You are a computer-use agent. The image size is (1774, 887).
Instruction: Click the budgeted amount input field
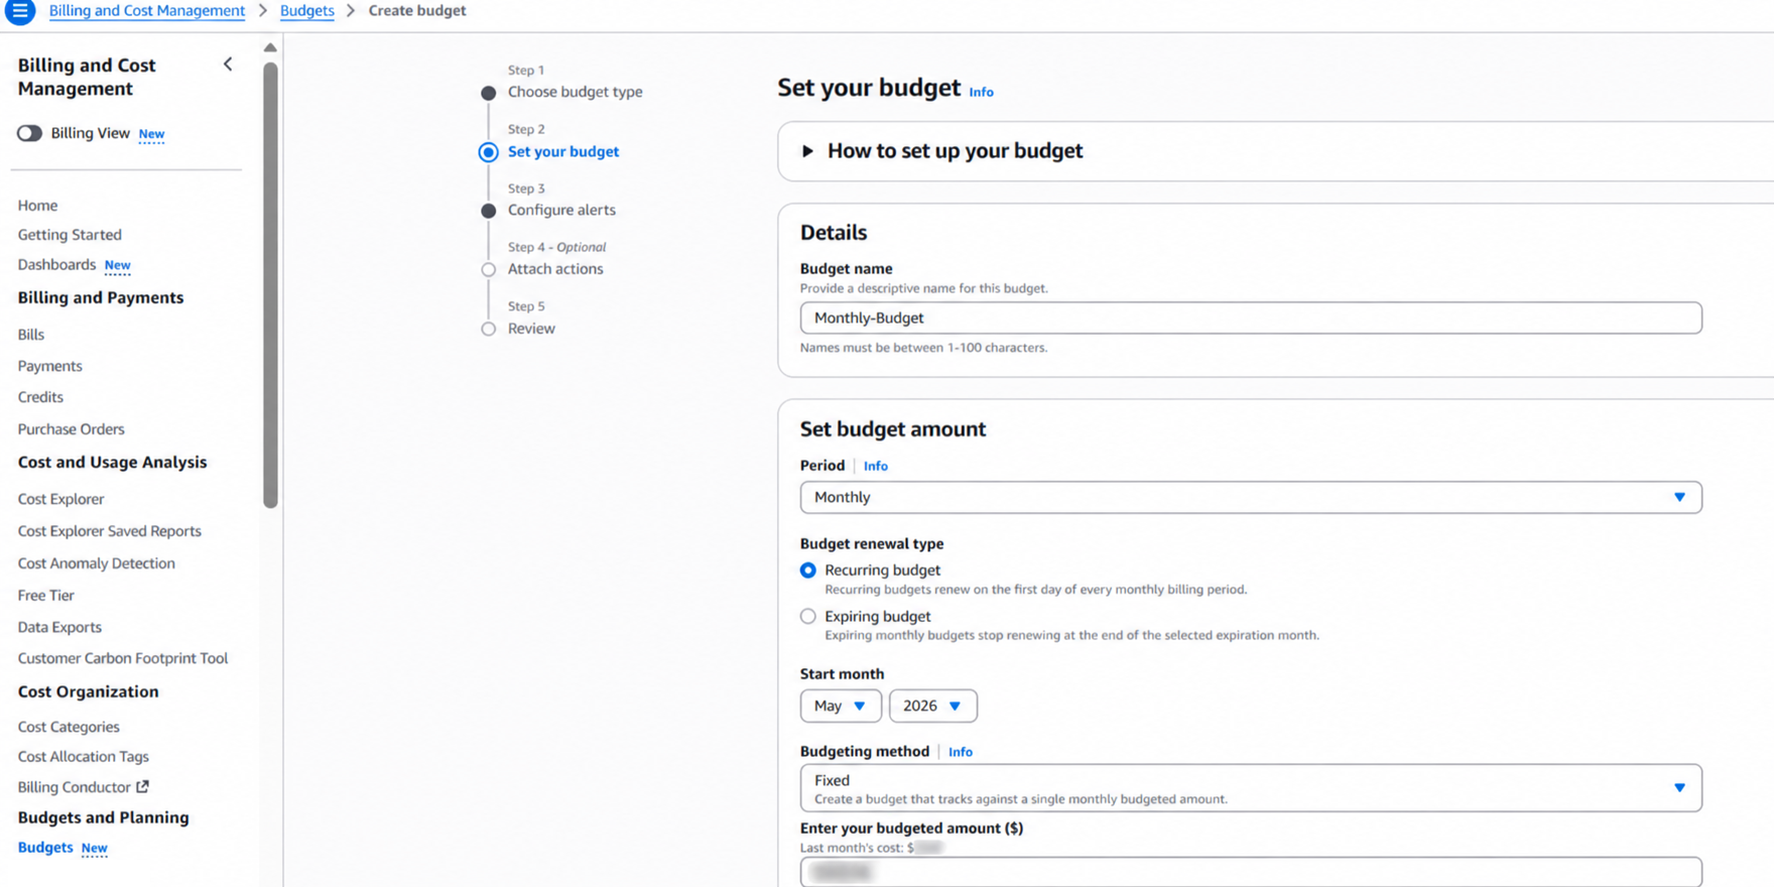(1250, 872)
